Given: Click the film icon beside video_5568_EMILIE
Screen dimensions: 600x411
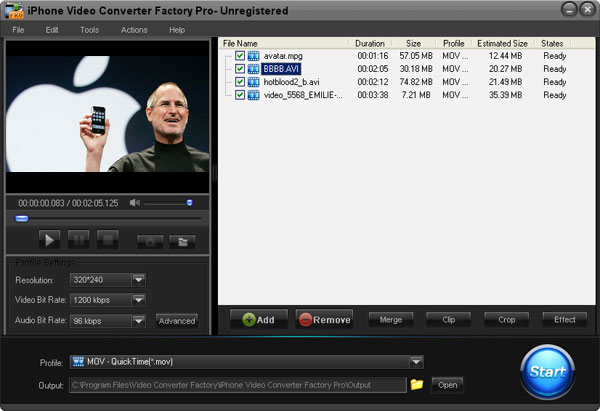Looking at the screenshot, I should [253, 95].
